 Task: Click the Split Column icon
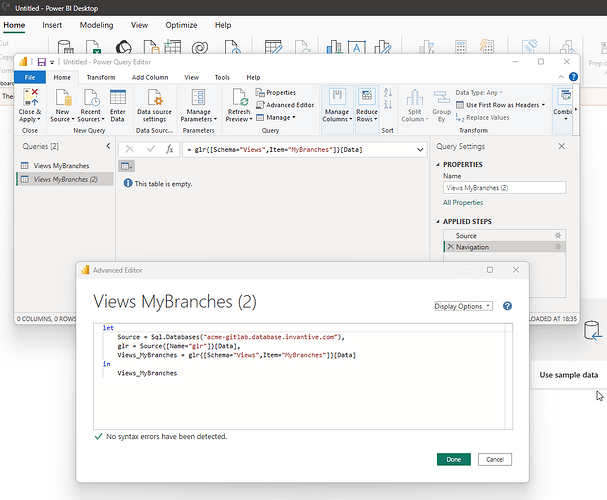point(415,97)
